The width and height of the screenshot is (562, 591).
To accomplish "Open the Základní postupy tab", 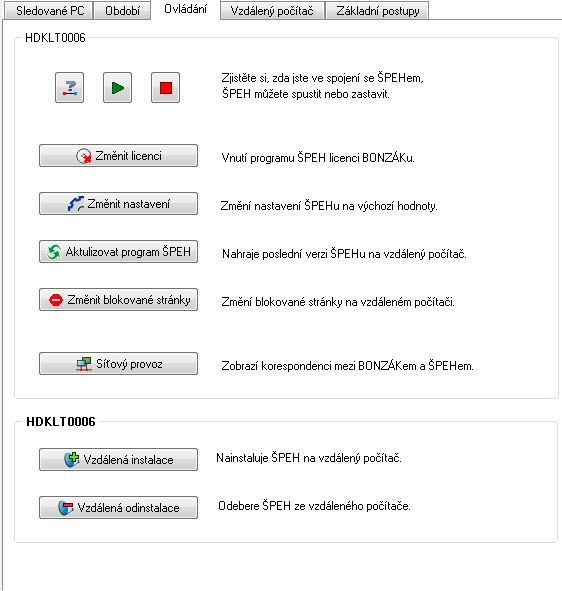I will (x=377, y=11).
